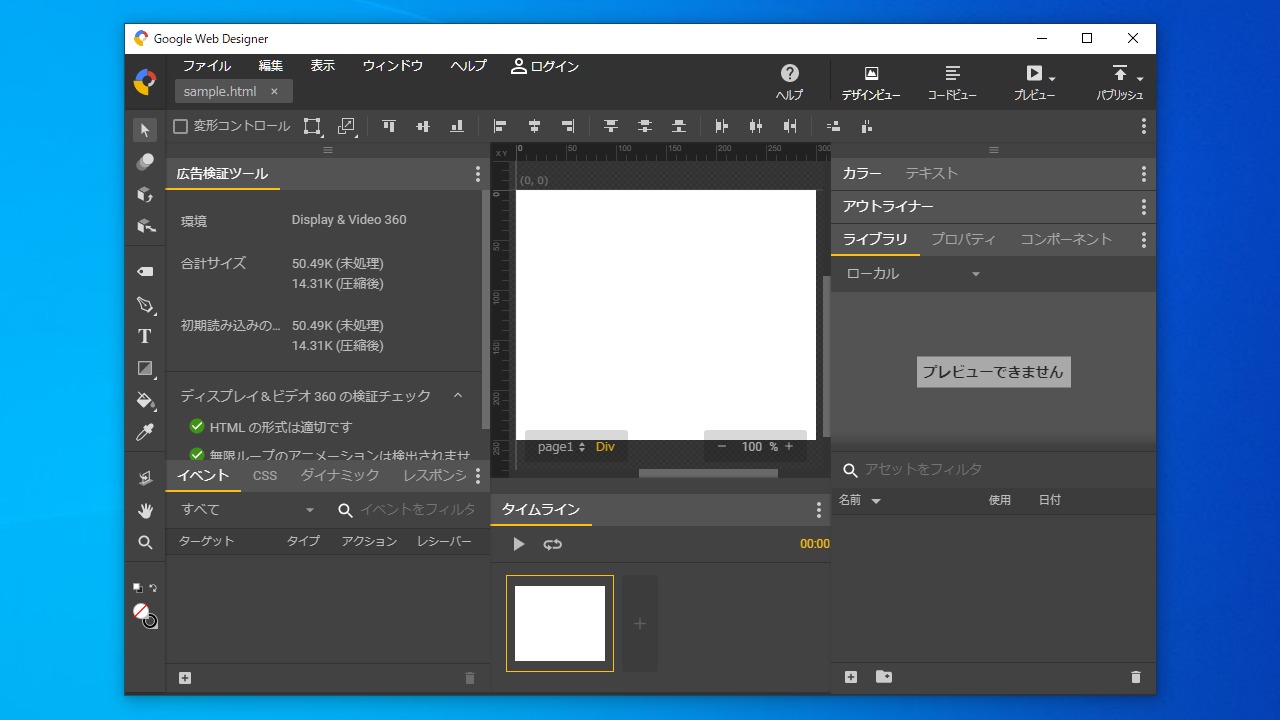Switch to コードビュー

click(952, 82)
